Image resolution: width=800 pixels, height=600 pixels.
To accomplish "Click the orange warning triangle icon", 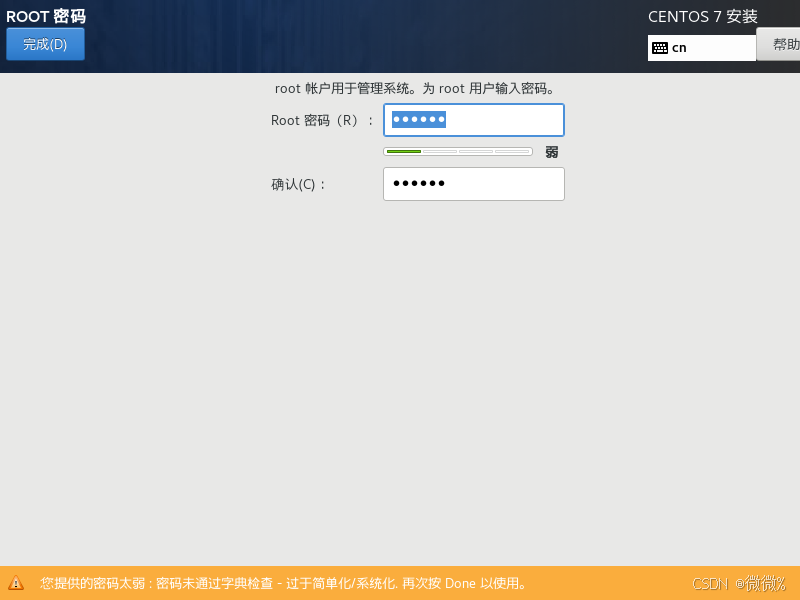I will pos(16,583).
